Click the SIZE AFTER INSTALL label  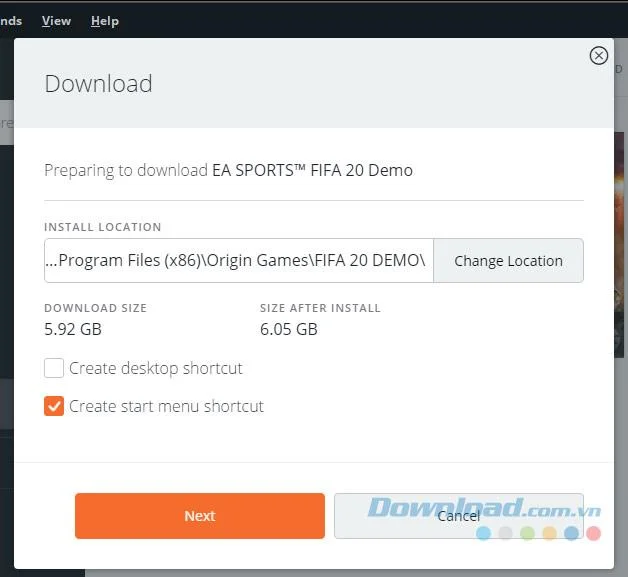point(320,308)
